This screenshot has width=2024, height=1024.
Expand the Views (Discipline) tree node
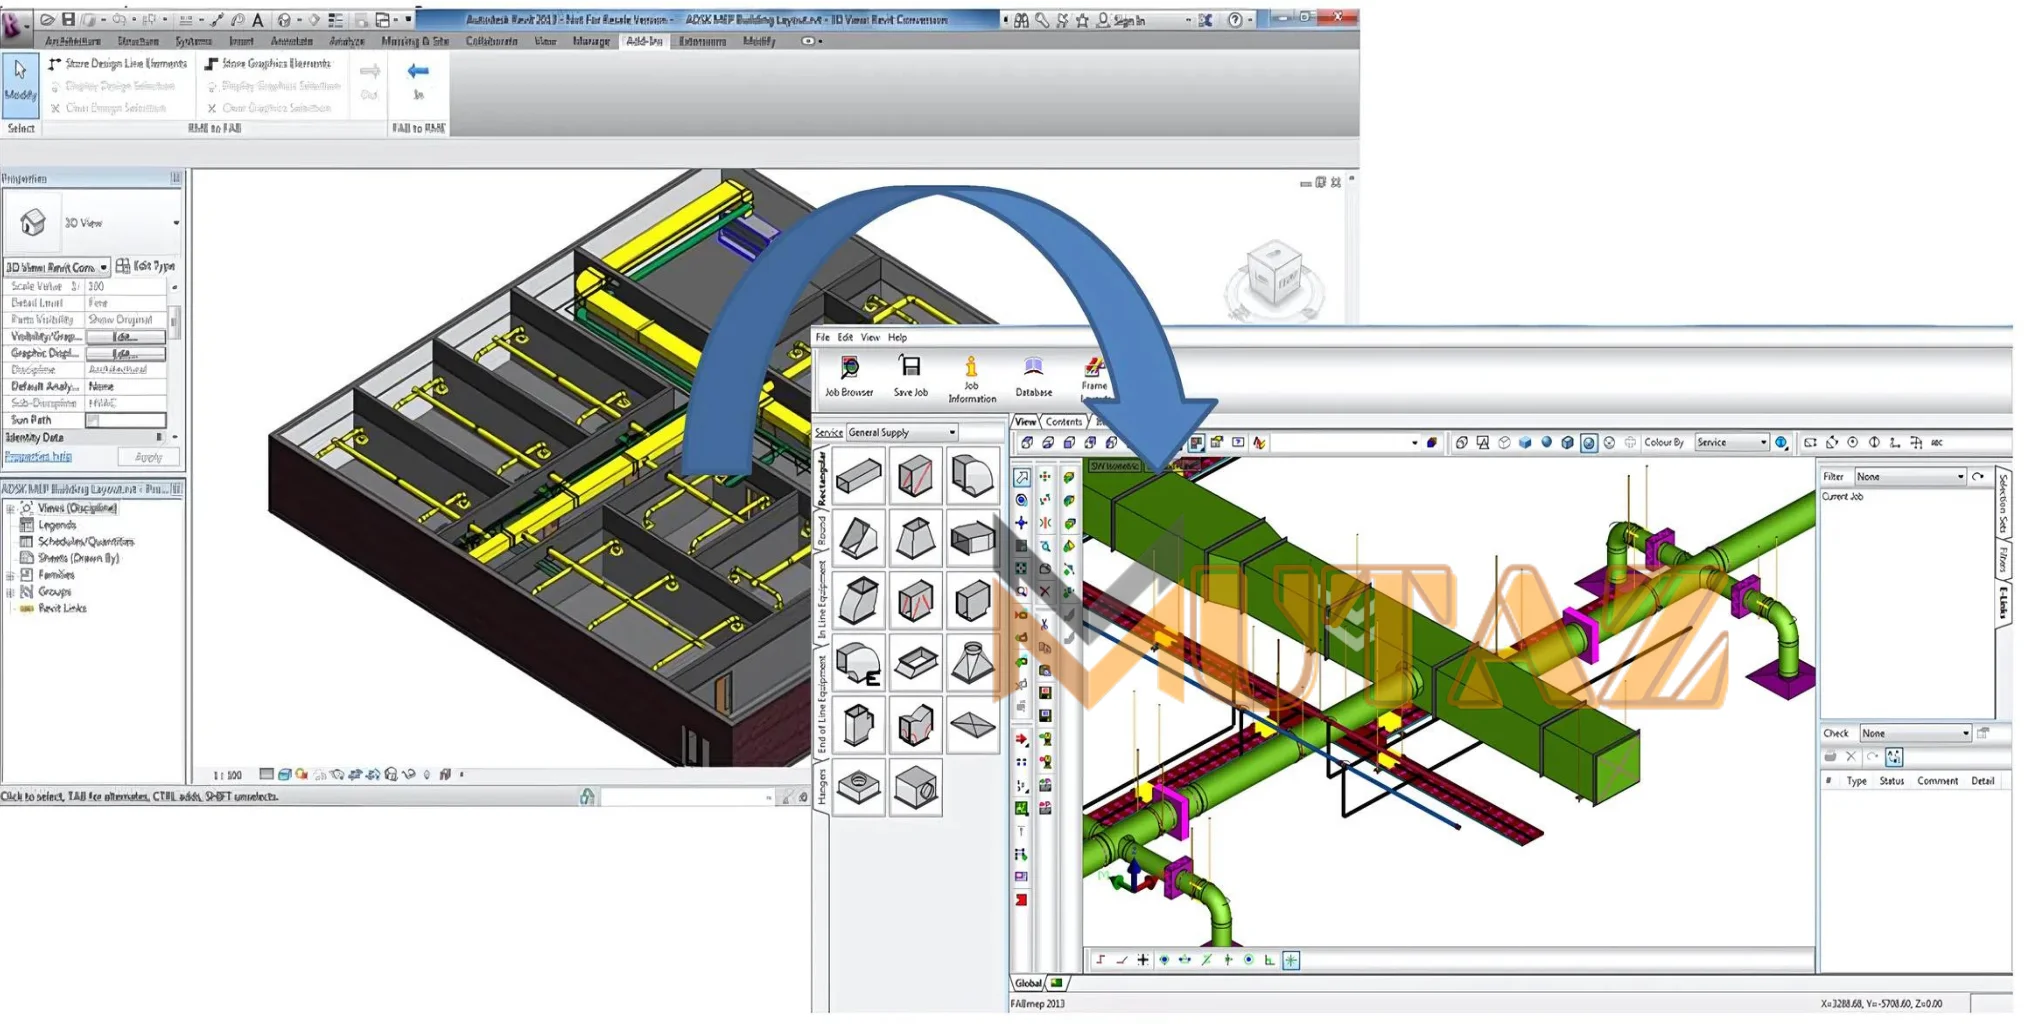tap(11, 509)
